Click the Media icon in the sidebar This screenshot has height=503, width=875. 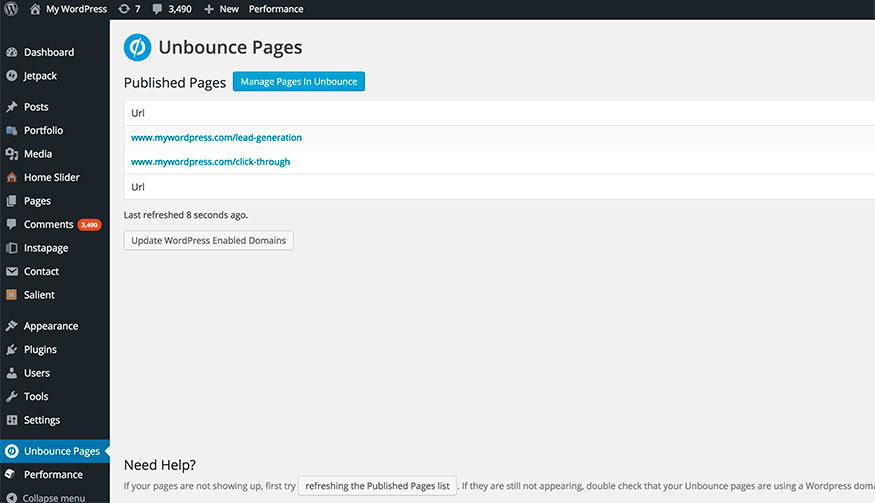[x=12, y=154]
